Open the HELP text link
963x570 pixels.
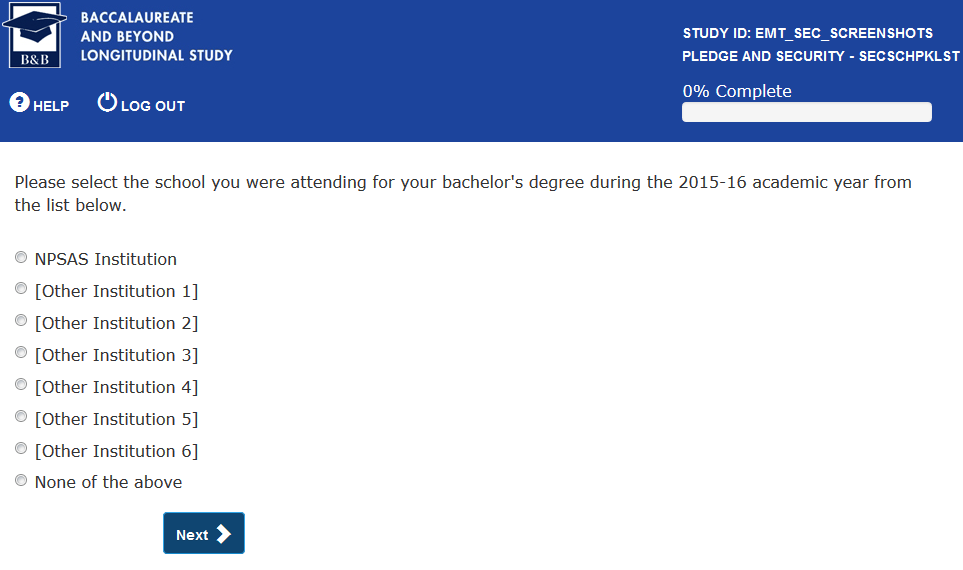(x=51, y=106)
